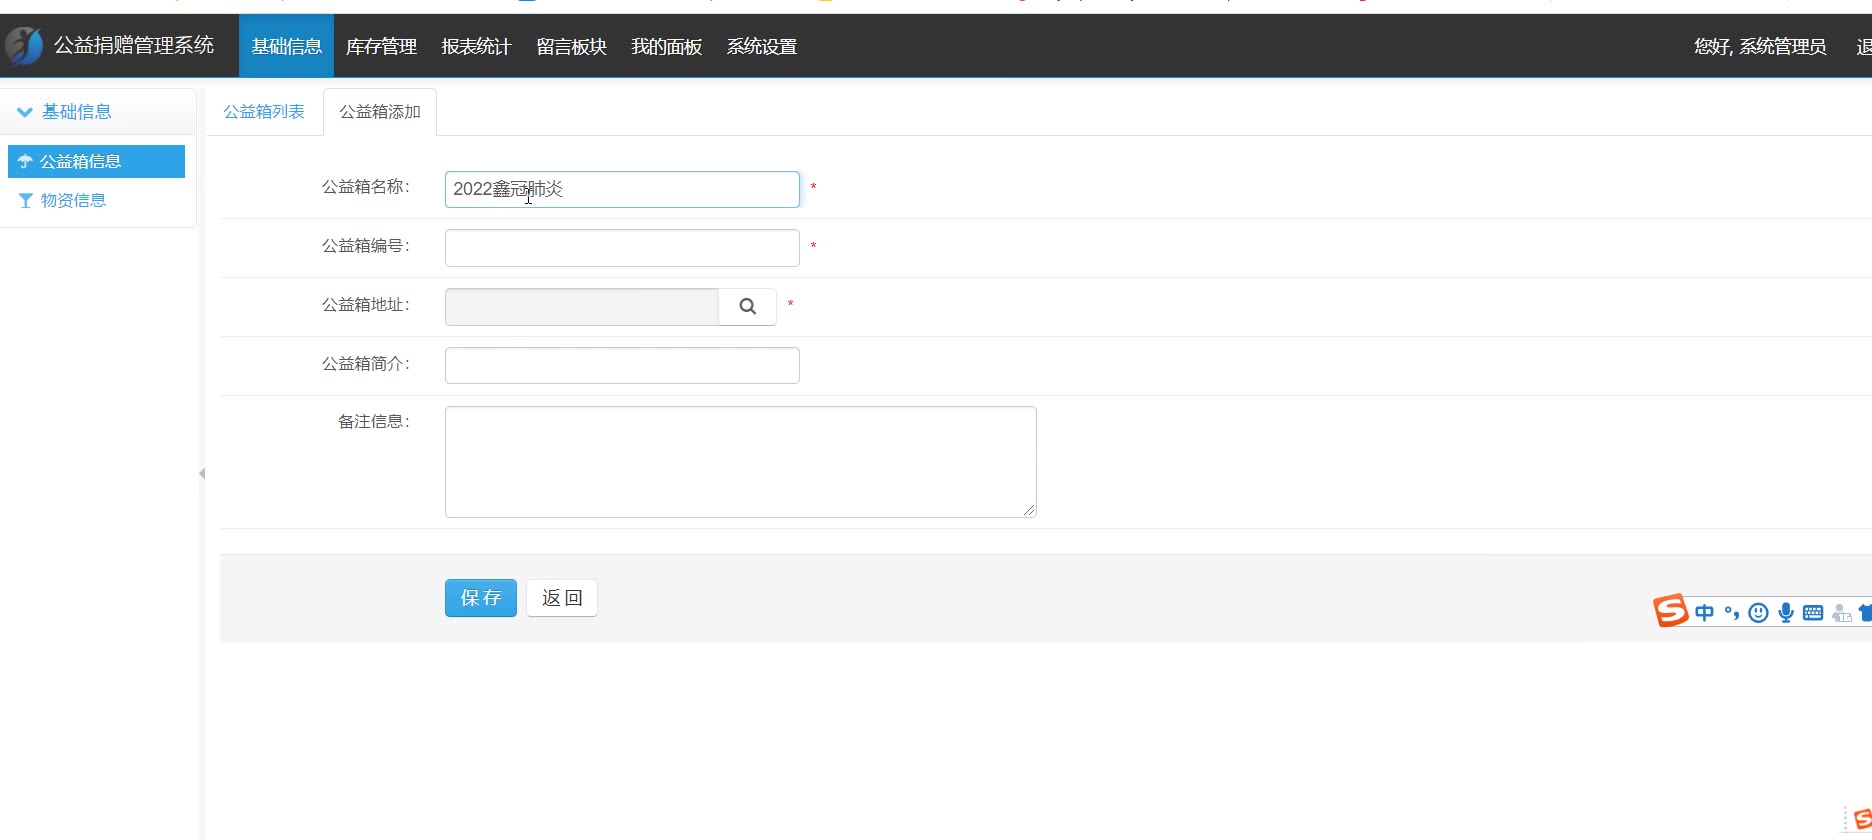Click the 备注信息 textarea resize handle
The height and width of the screenshot is (840, 1872).
[x=1029, y=510]
